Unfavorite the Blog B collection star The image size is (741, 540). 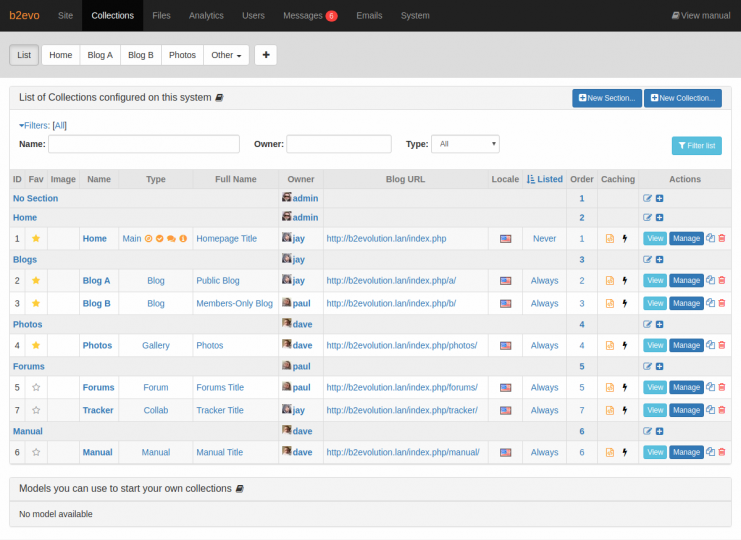[36, 303]
